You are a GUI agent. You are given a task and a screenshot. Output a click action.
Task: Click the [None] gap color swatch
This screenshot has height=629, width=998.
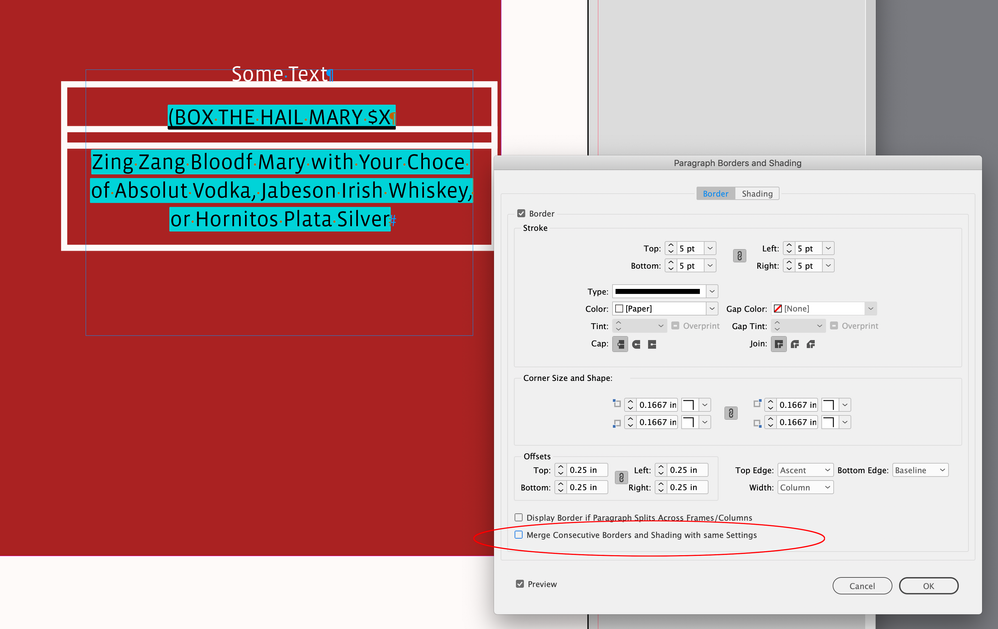pos(778,309)
